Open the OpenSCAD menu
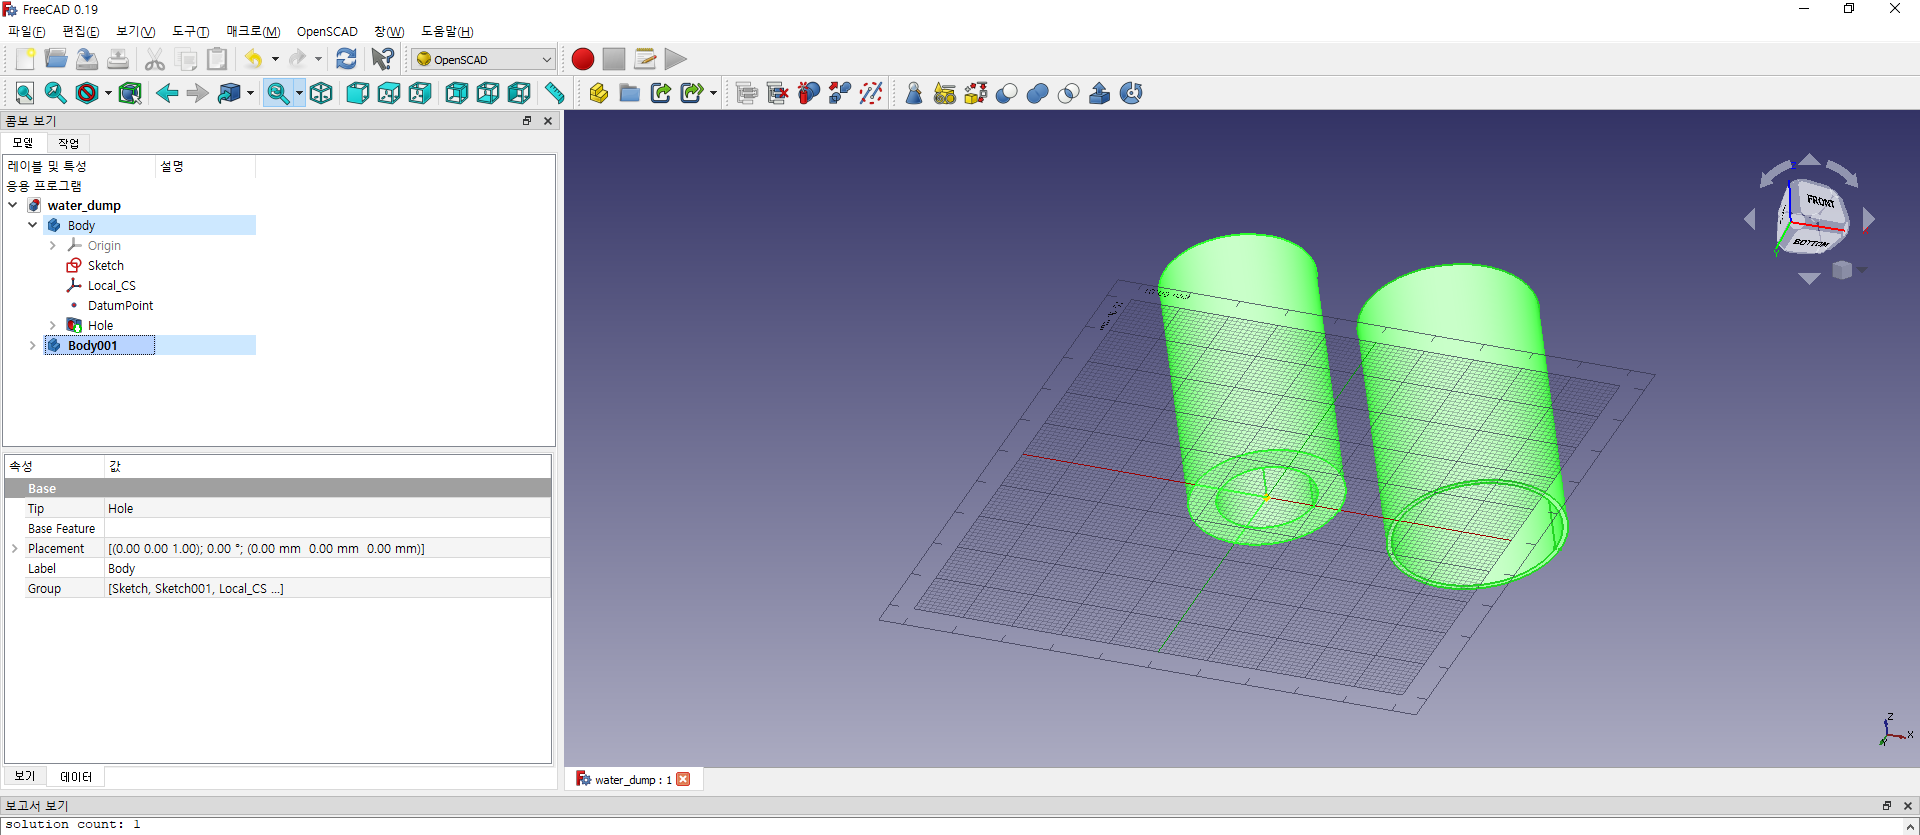The height and width of the screenshot is (835, 1920). click(x=327, y=32)
